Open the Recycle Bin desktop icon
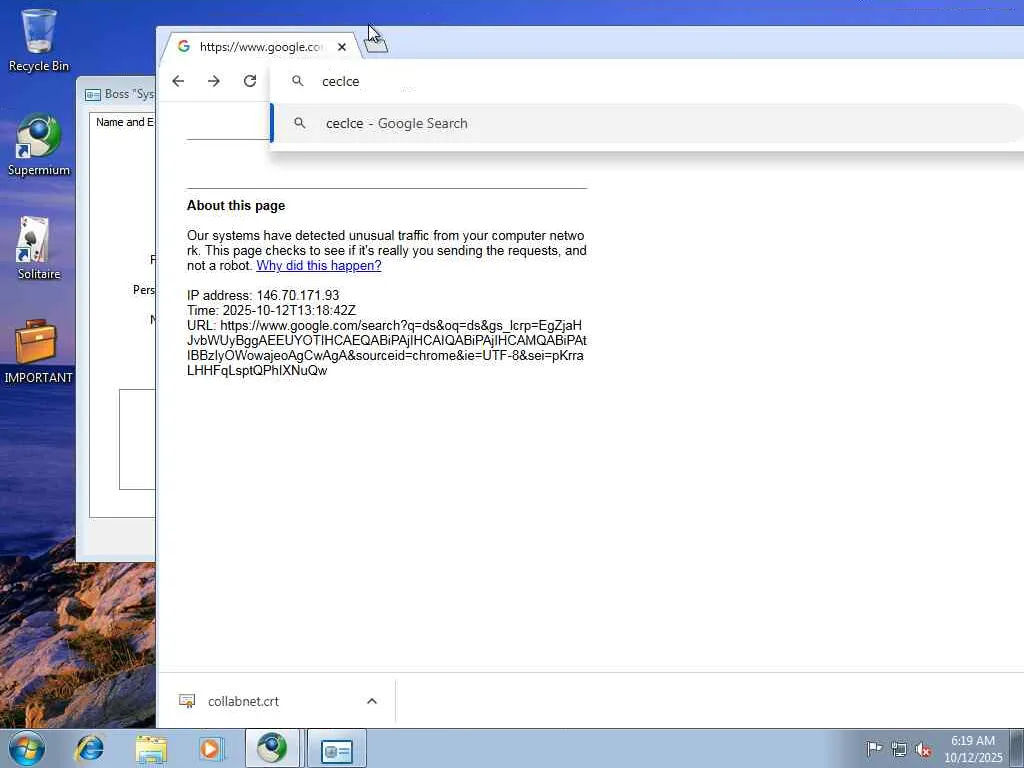Viewport: 1024px width, 768px height. [39, 40]
